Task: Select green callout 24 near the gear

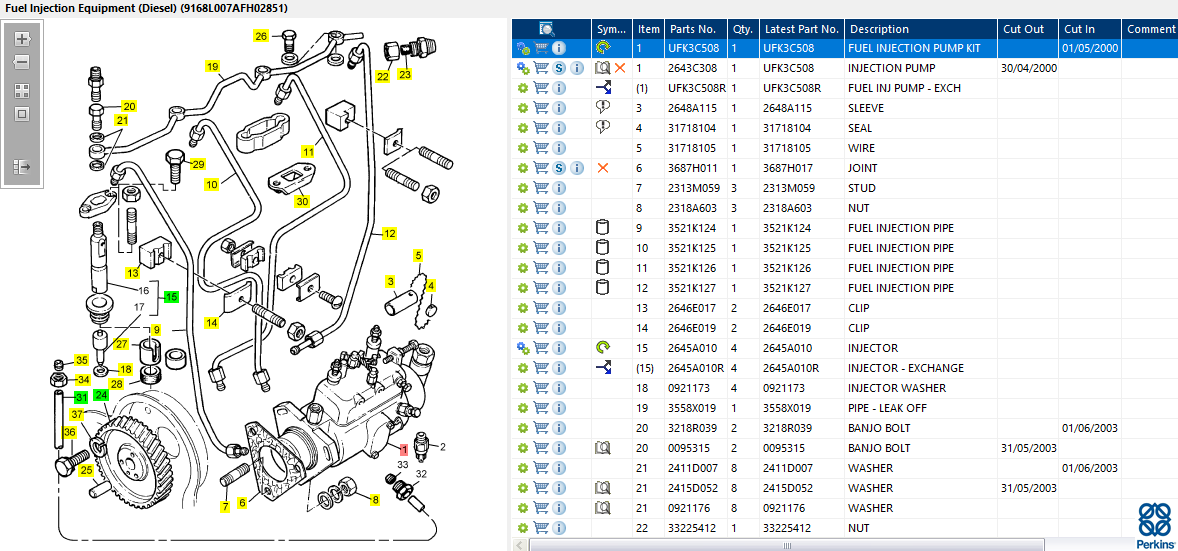Action: tap(101, 394)
